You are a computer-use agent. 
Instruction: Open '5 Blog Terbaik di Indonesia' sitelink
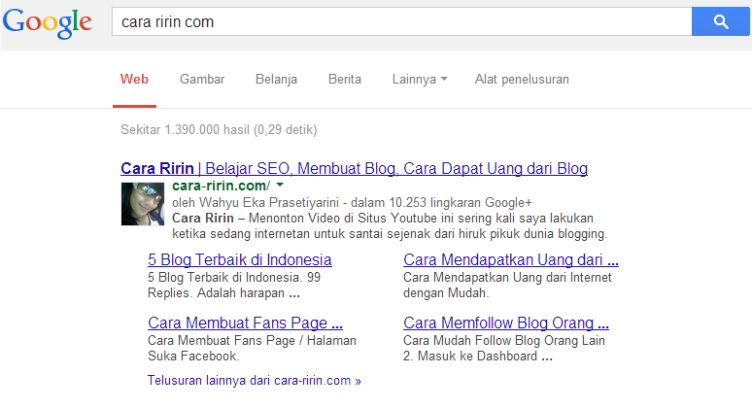coord(239,259)
